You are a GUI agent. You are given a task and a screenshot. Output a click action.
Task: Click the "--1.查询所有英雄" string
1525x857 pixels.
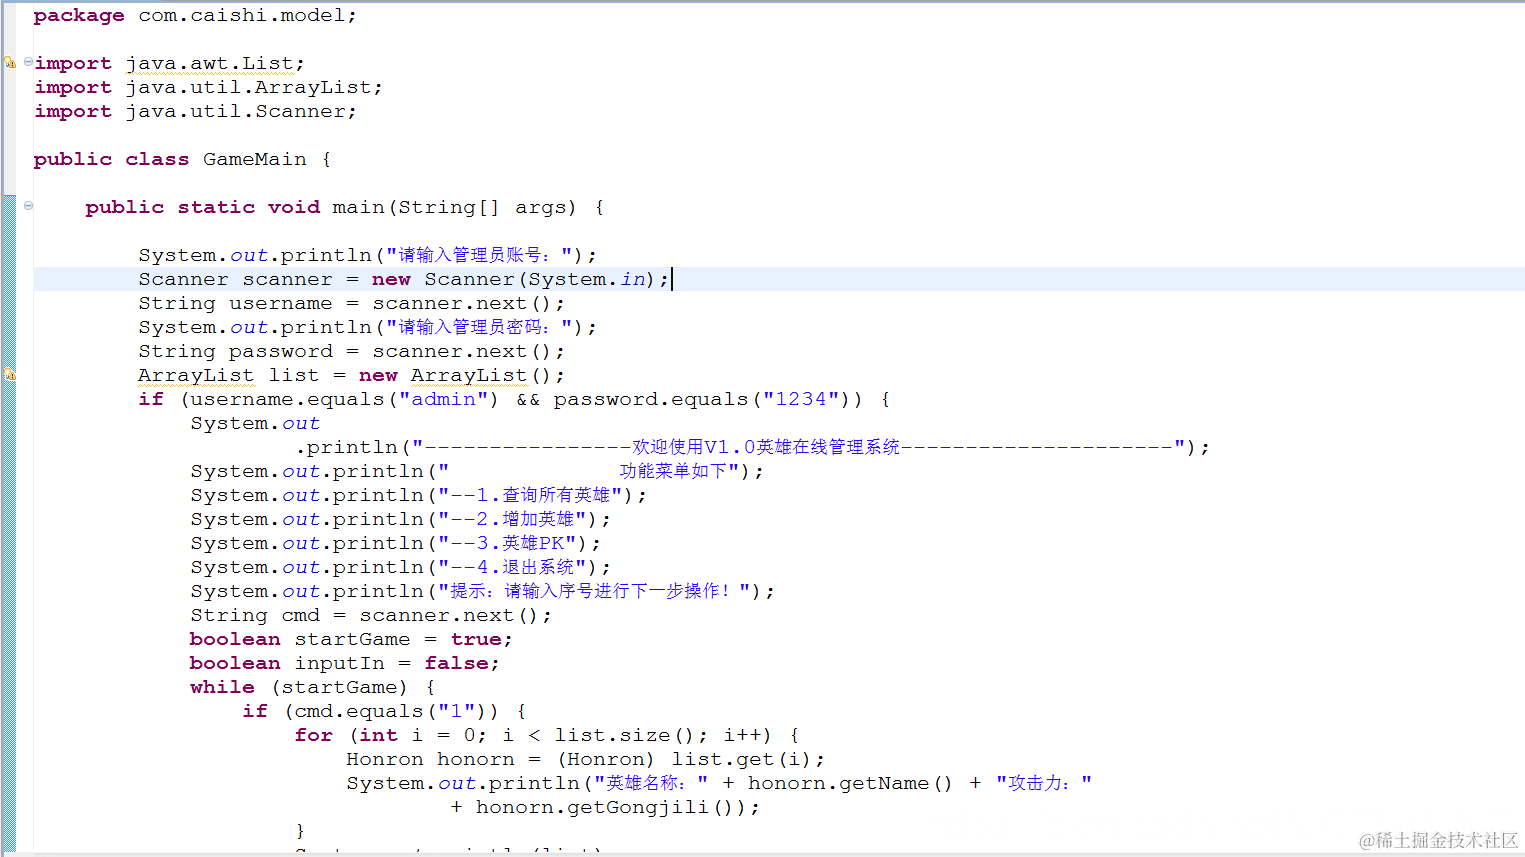[530, 496]
